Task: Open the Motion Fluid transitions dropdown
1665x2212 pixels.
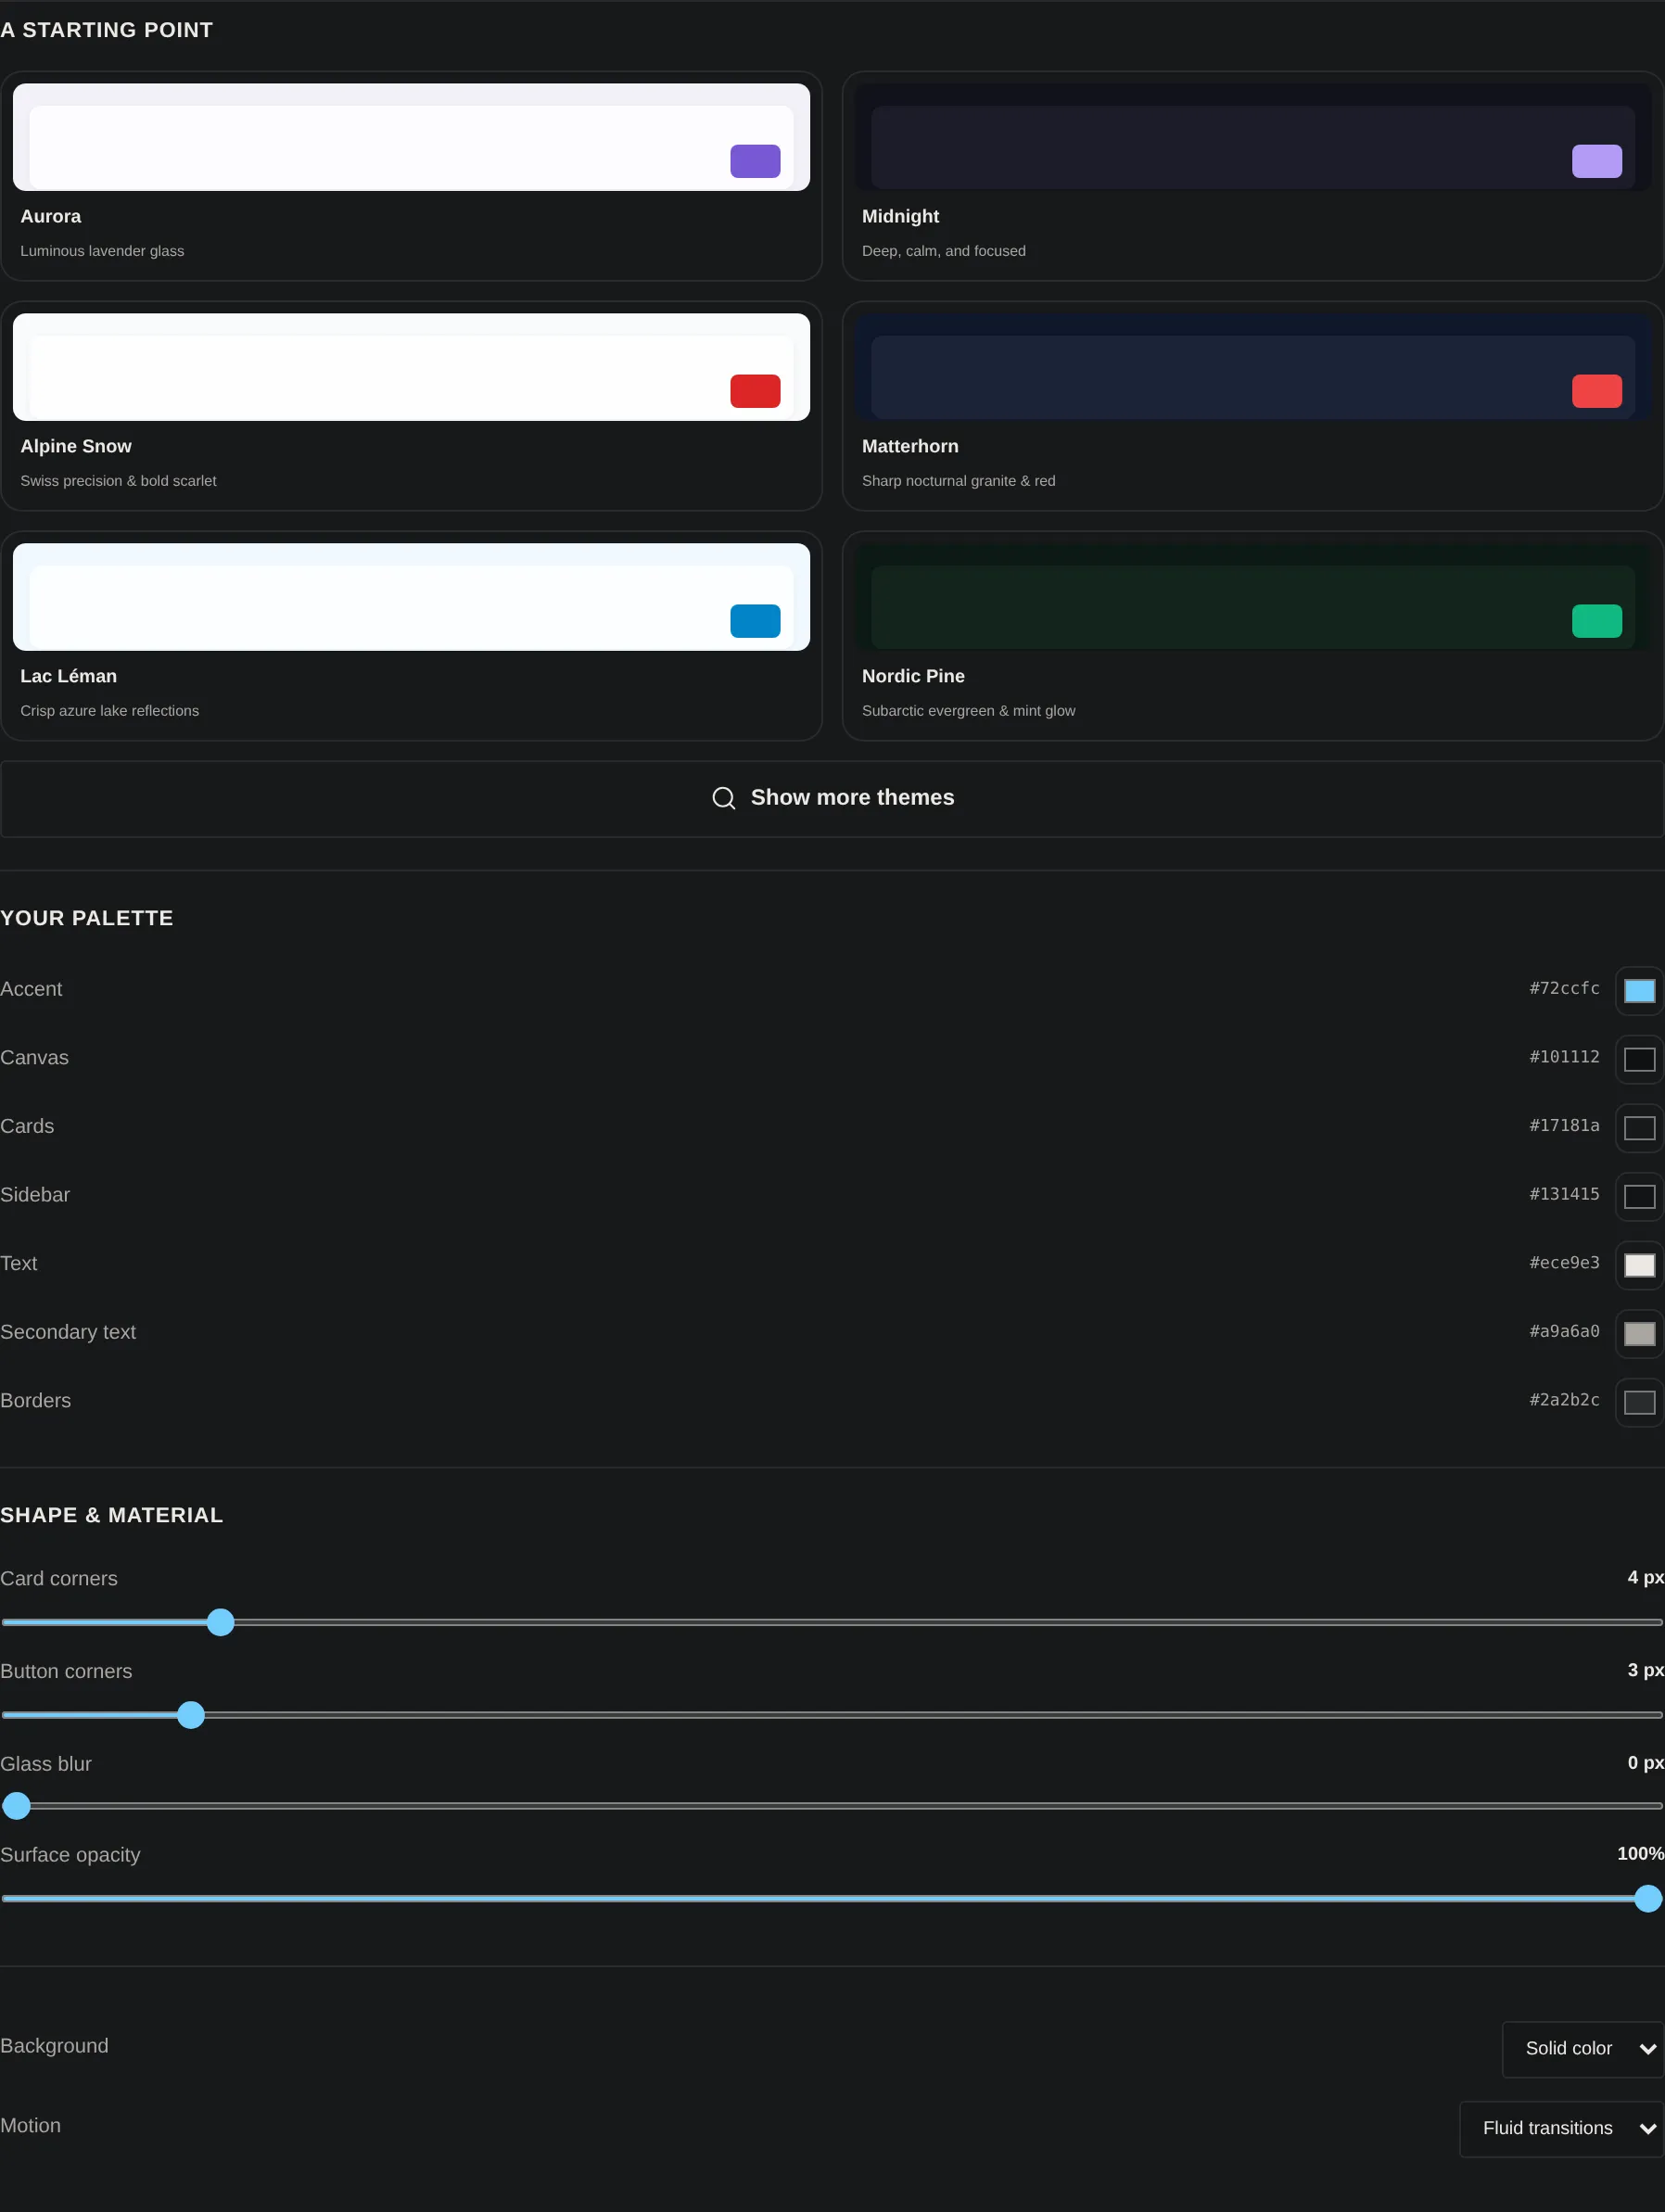Action: tap(1562, 2129)
